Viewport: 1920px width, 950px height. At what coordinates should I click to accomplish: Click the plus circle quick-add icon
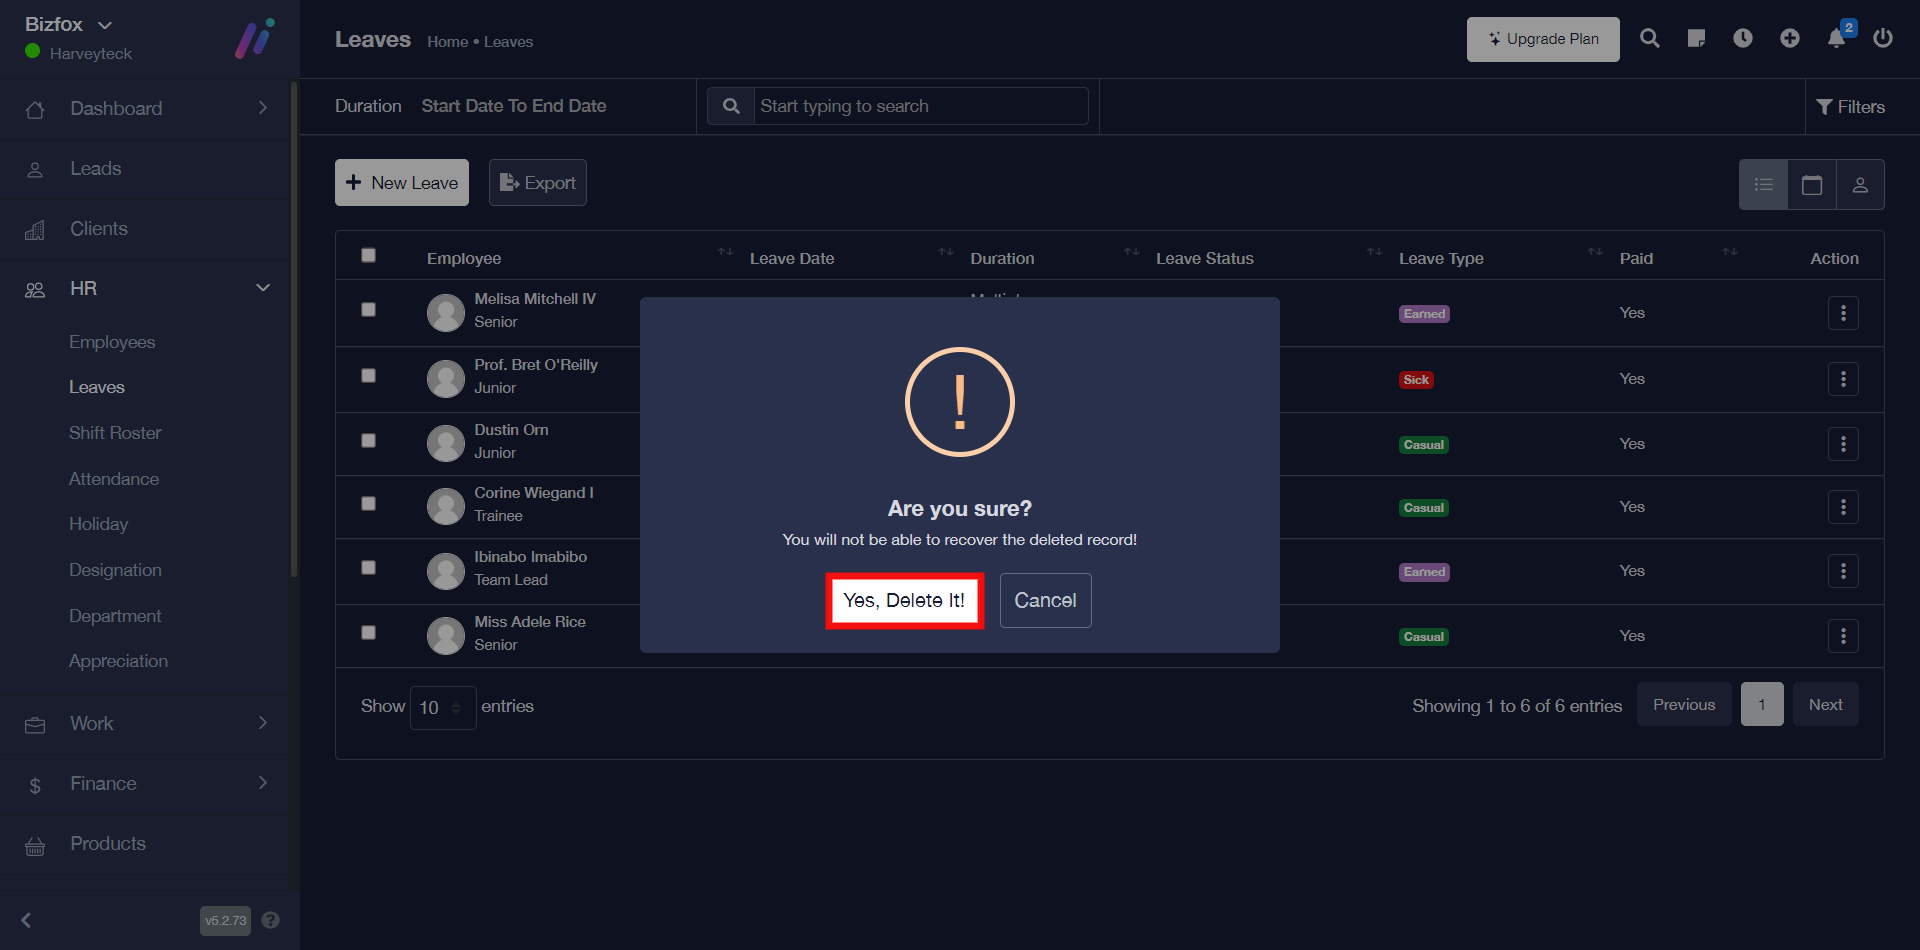tap(1790, 39)
